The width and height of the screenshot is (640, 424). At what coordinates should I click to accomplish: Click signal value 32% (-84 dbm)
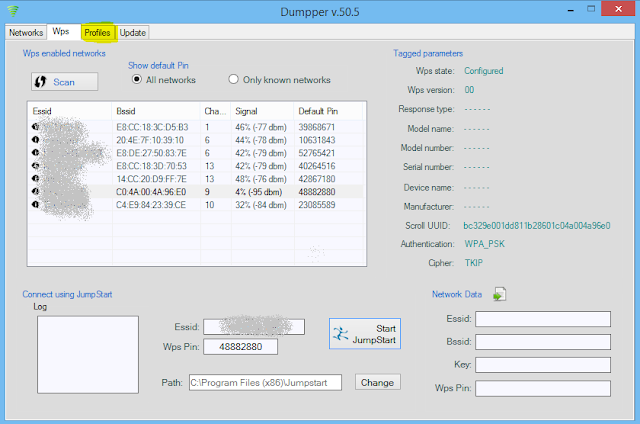coord(261,204)
